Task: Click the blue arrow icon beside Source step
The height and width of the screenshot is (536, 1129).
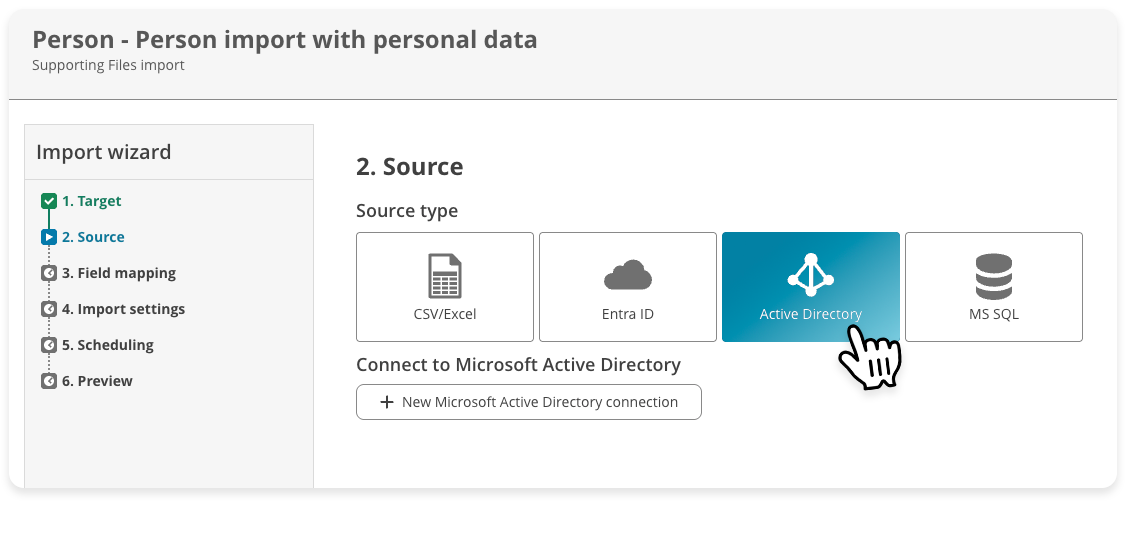Action: [48, 237]
